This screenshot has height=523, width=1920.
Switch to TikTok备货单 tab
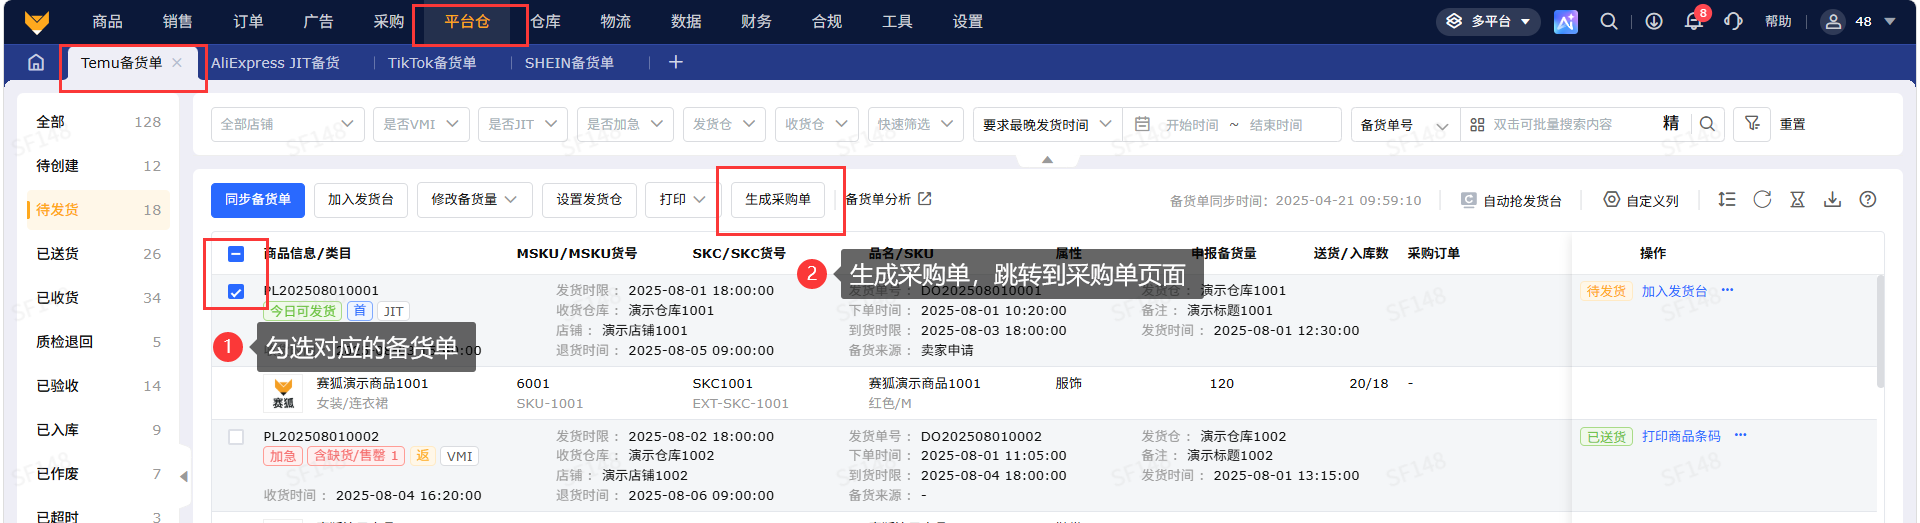(x=432, y=62)
